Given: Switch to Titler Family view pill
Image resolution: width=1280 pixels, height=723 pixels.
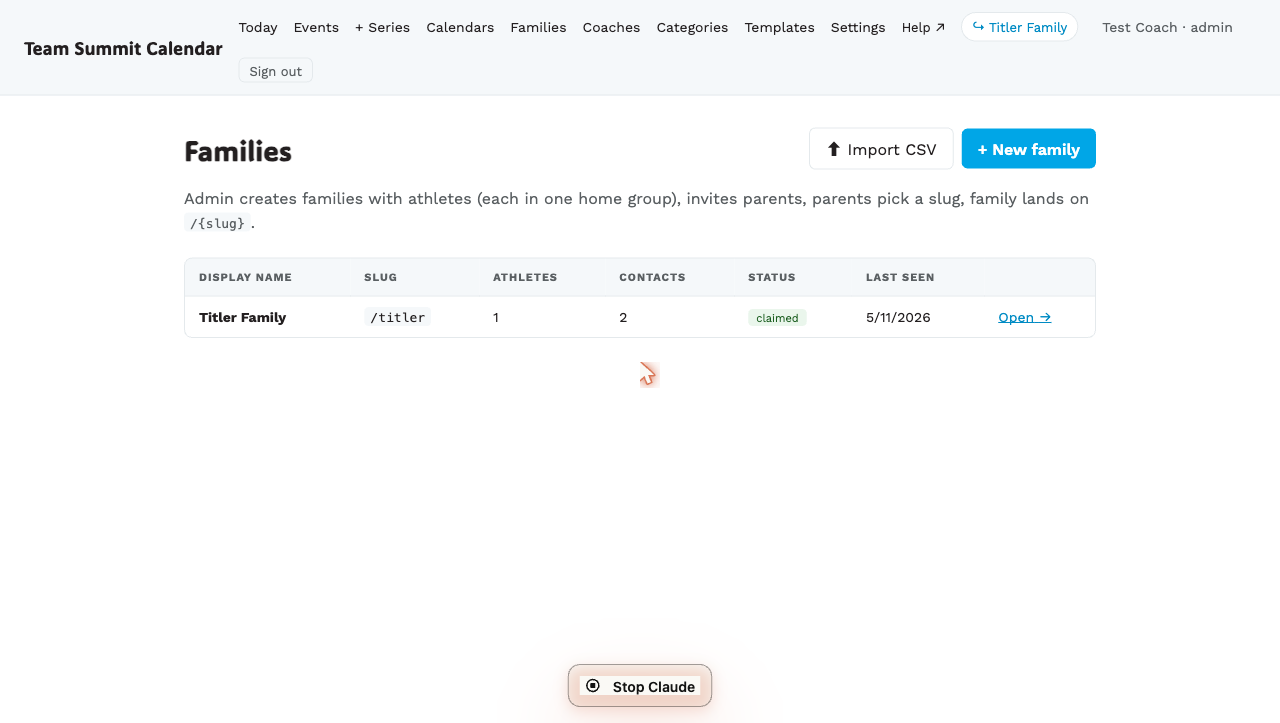Looking at the screenshot, I should 1019,27.
